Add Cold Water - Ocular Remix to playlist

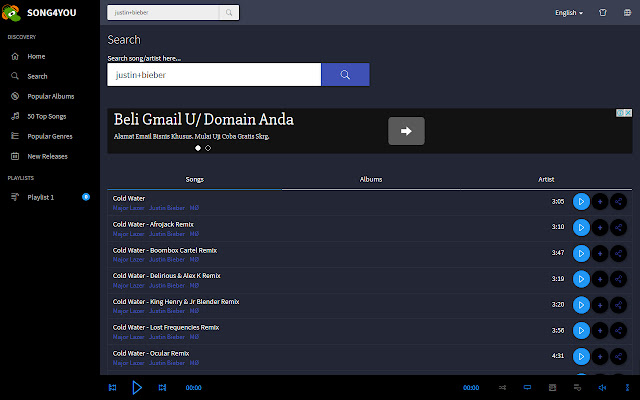pyautogui.click(x=600, y=356)
